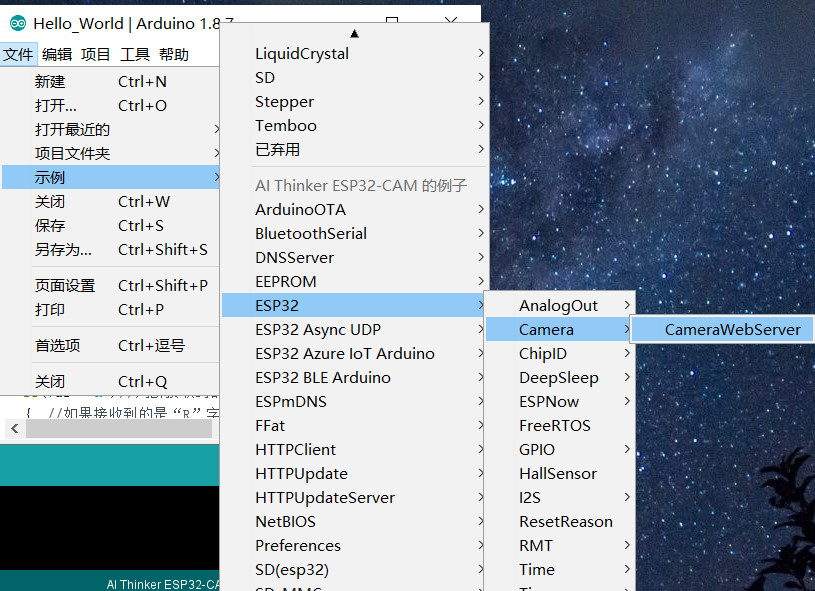Viewport: 815px width, 591px height.
Task: Click left arrow of horizontal scrollbar
Action: click(x=15, y=428)
